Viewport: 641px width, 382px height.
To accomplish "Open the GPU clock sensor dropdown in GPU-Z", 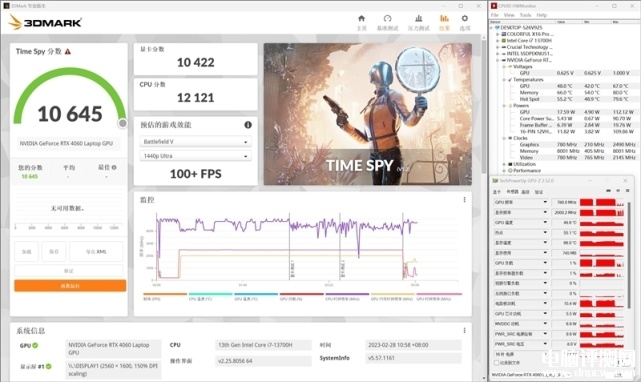I will [x=545, y=202].
